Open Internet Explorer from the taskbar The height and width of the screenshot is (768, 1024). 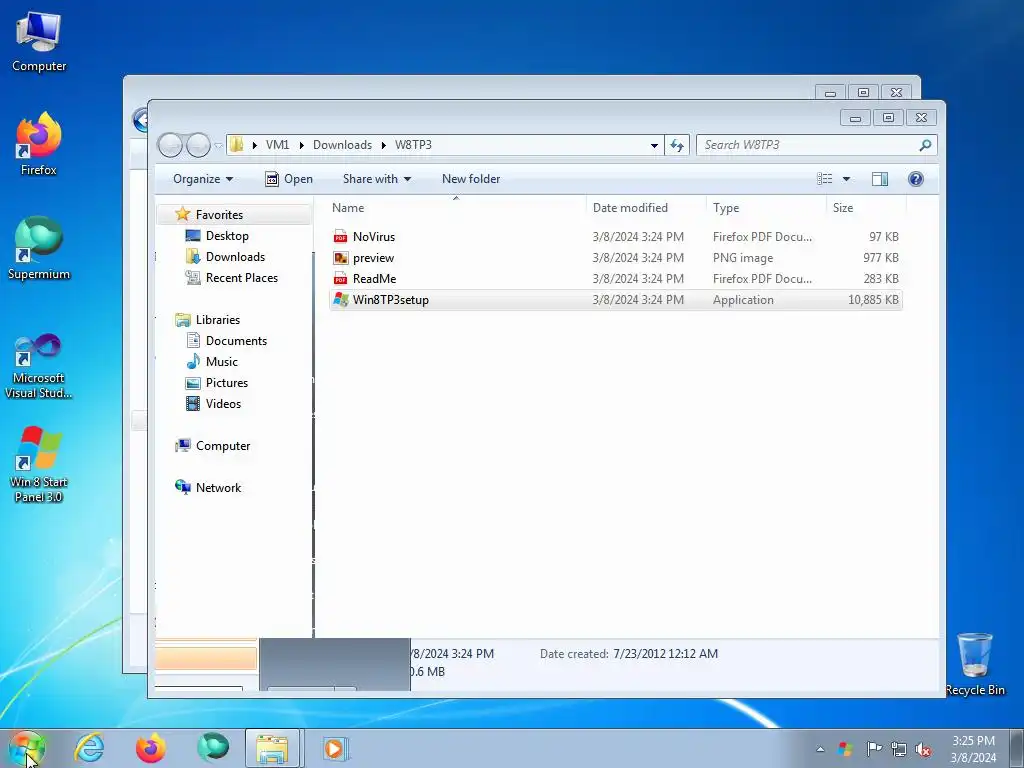point(89,748)
